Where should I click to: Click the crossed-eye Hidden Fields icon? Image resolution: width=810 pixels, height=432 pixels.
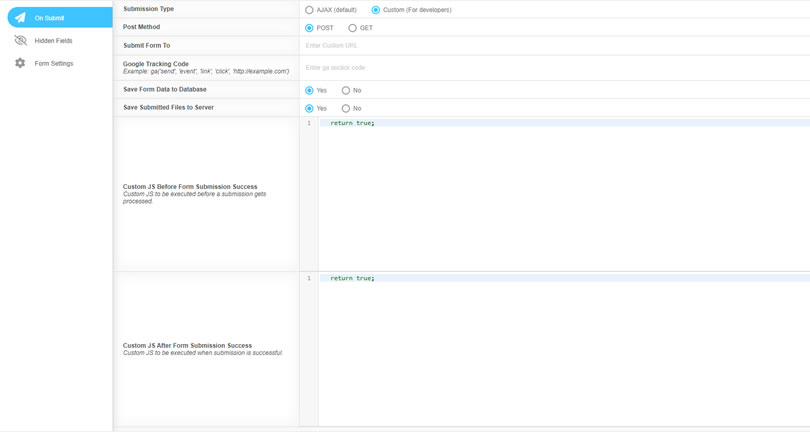point(20,40)
